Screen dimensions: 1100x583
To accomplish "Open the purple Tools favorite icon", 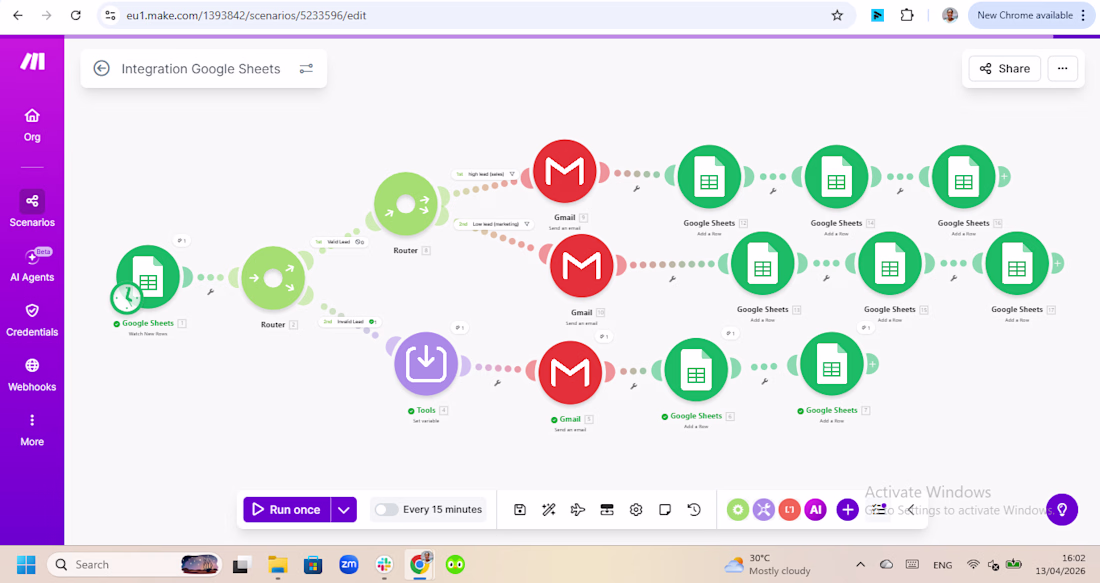I will pos(763,510).
